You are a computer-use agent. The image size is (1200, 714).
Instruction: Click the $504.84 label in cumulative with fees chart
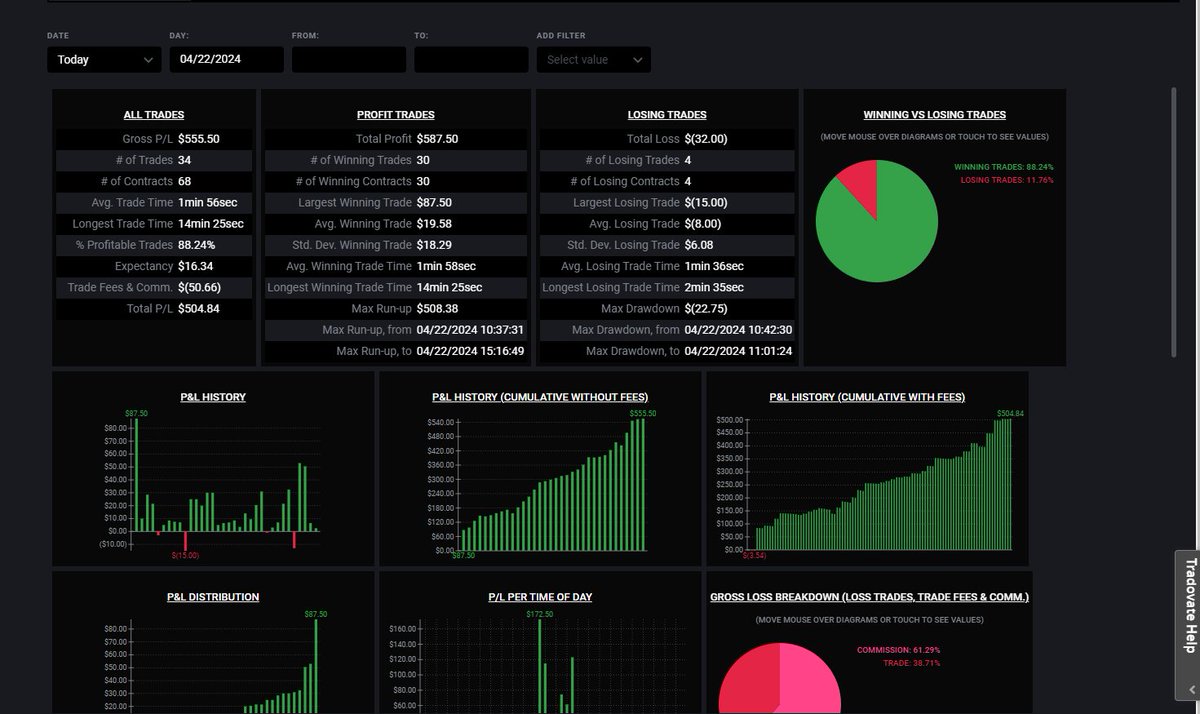(1011, 413)
